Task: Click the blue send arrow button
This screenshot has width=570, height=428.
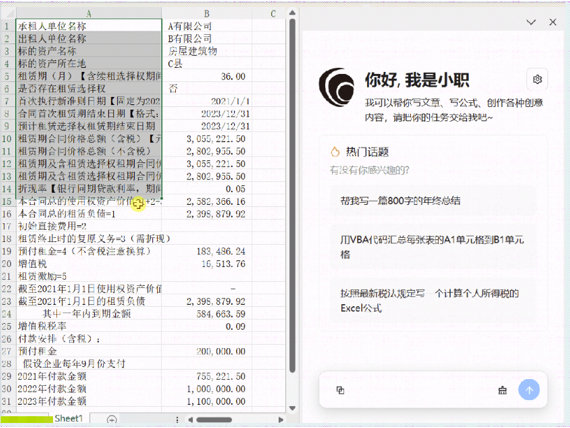Action: pyautogui.click(x=529, y=390)
